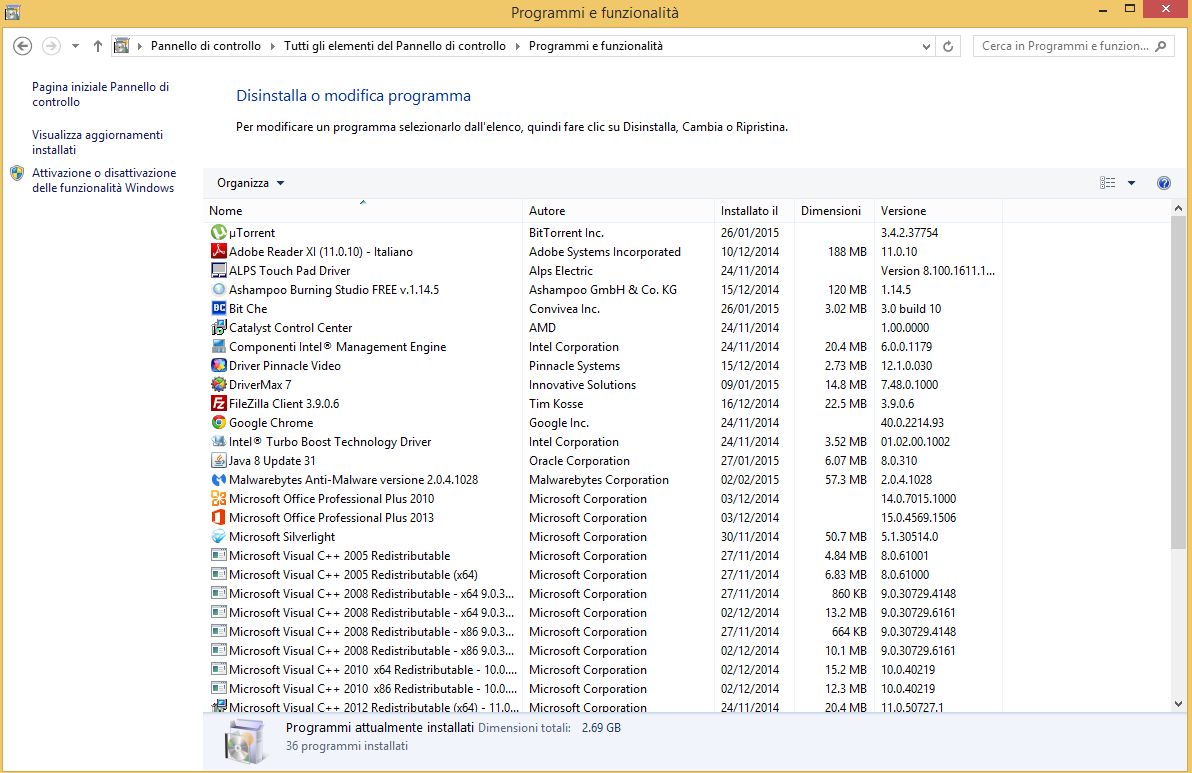Click the 188 MB size cell

(x=847, y=252)
